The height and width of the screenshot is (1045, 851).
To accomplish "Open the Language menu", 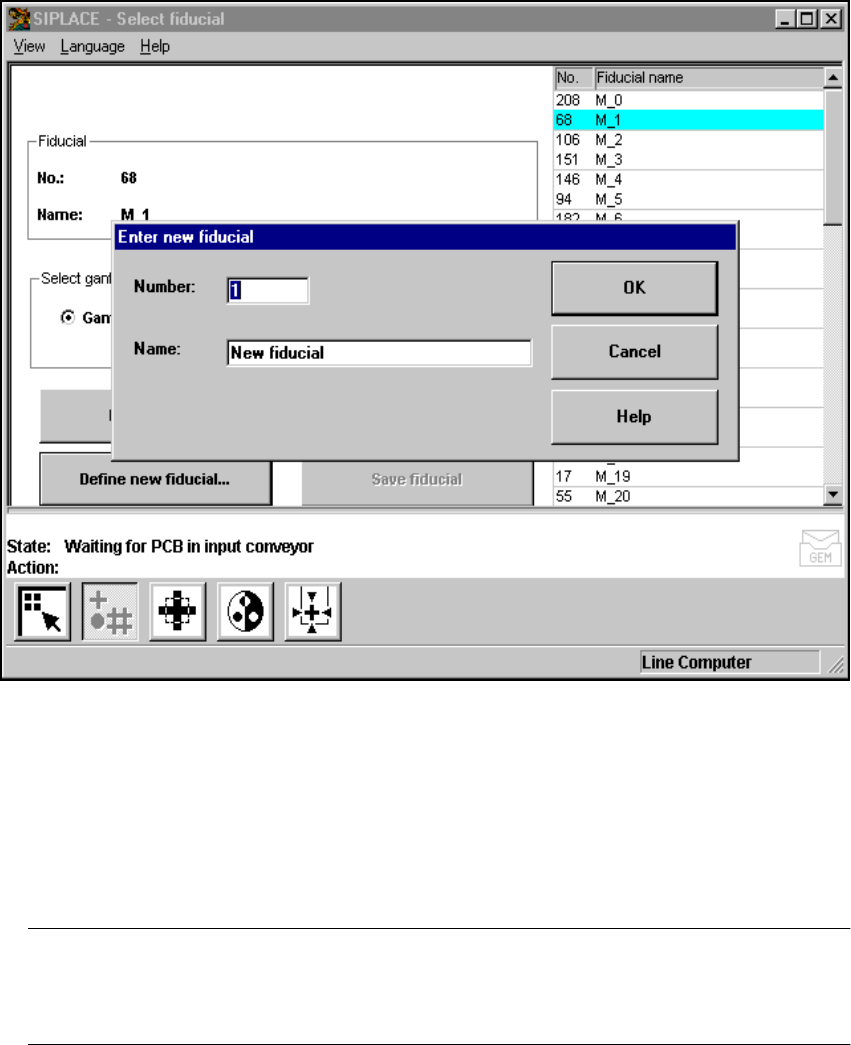I will coord(93,47).
